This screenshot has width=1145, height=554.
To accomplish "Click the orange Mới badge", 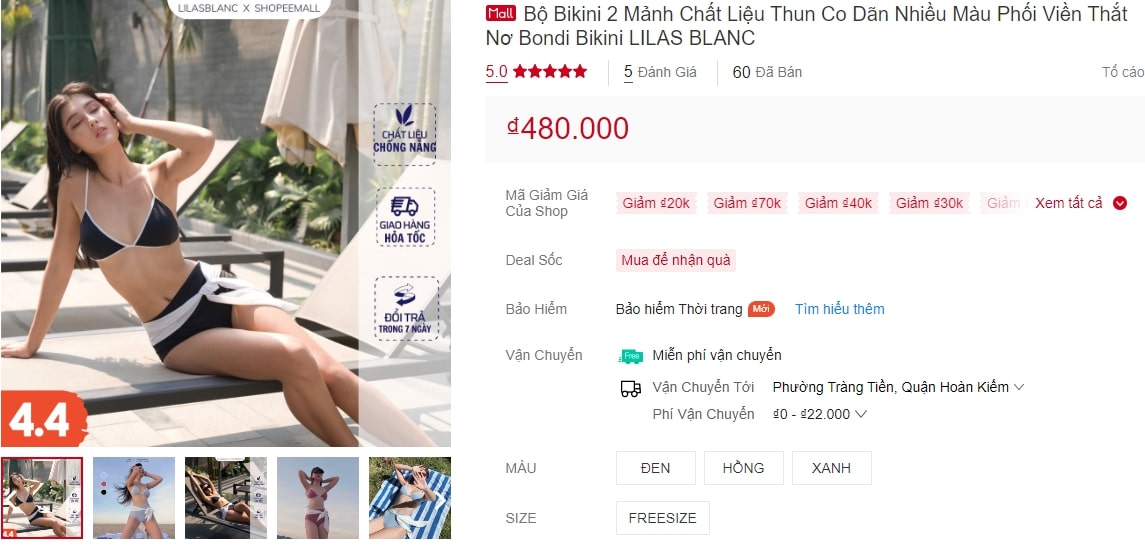I will [761, 309].
